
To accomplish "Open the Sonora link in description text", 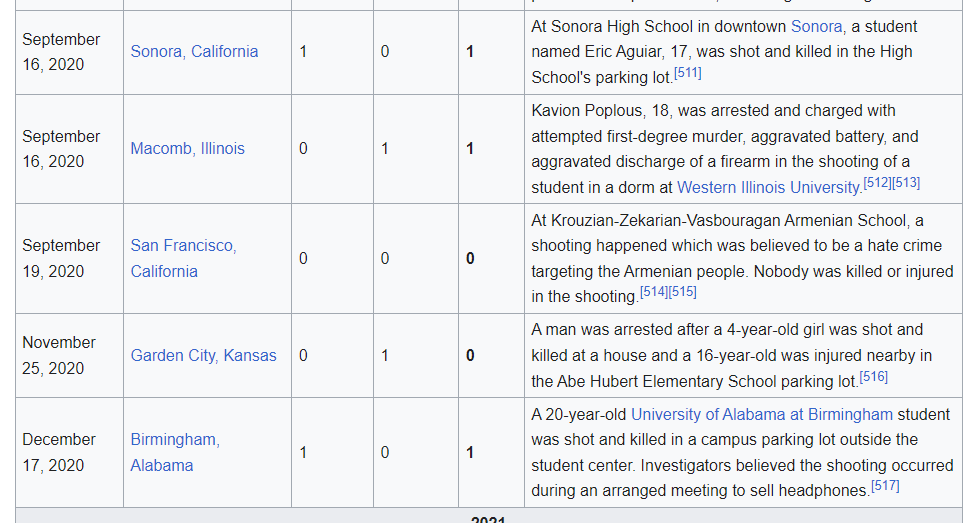I will (x=816, y=26).
